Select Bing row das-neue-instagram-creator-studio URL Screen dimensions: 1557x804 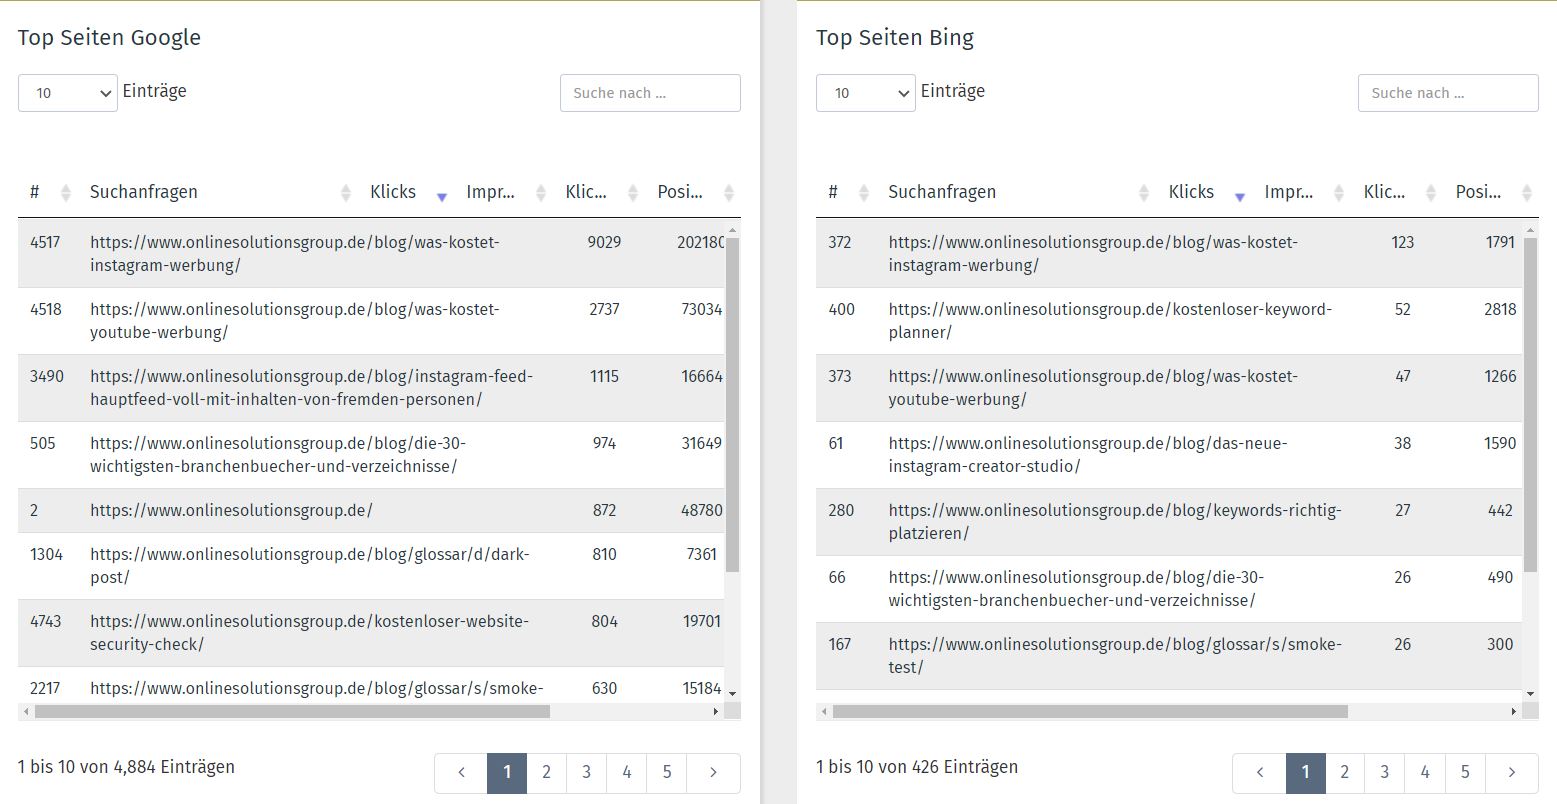(1088, 455)
